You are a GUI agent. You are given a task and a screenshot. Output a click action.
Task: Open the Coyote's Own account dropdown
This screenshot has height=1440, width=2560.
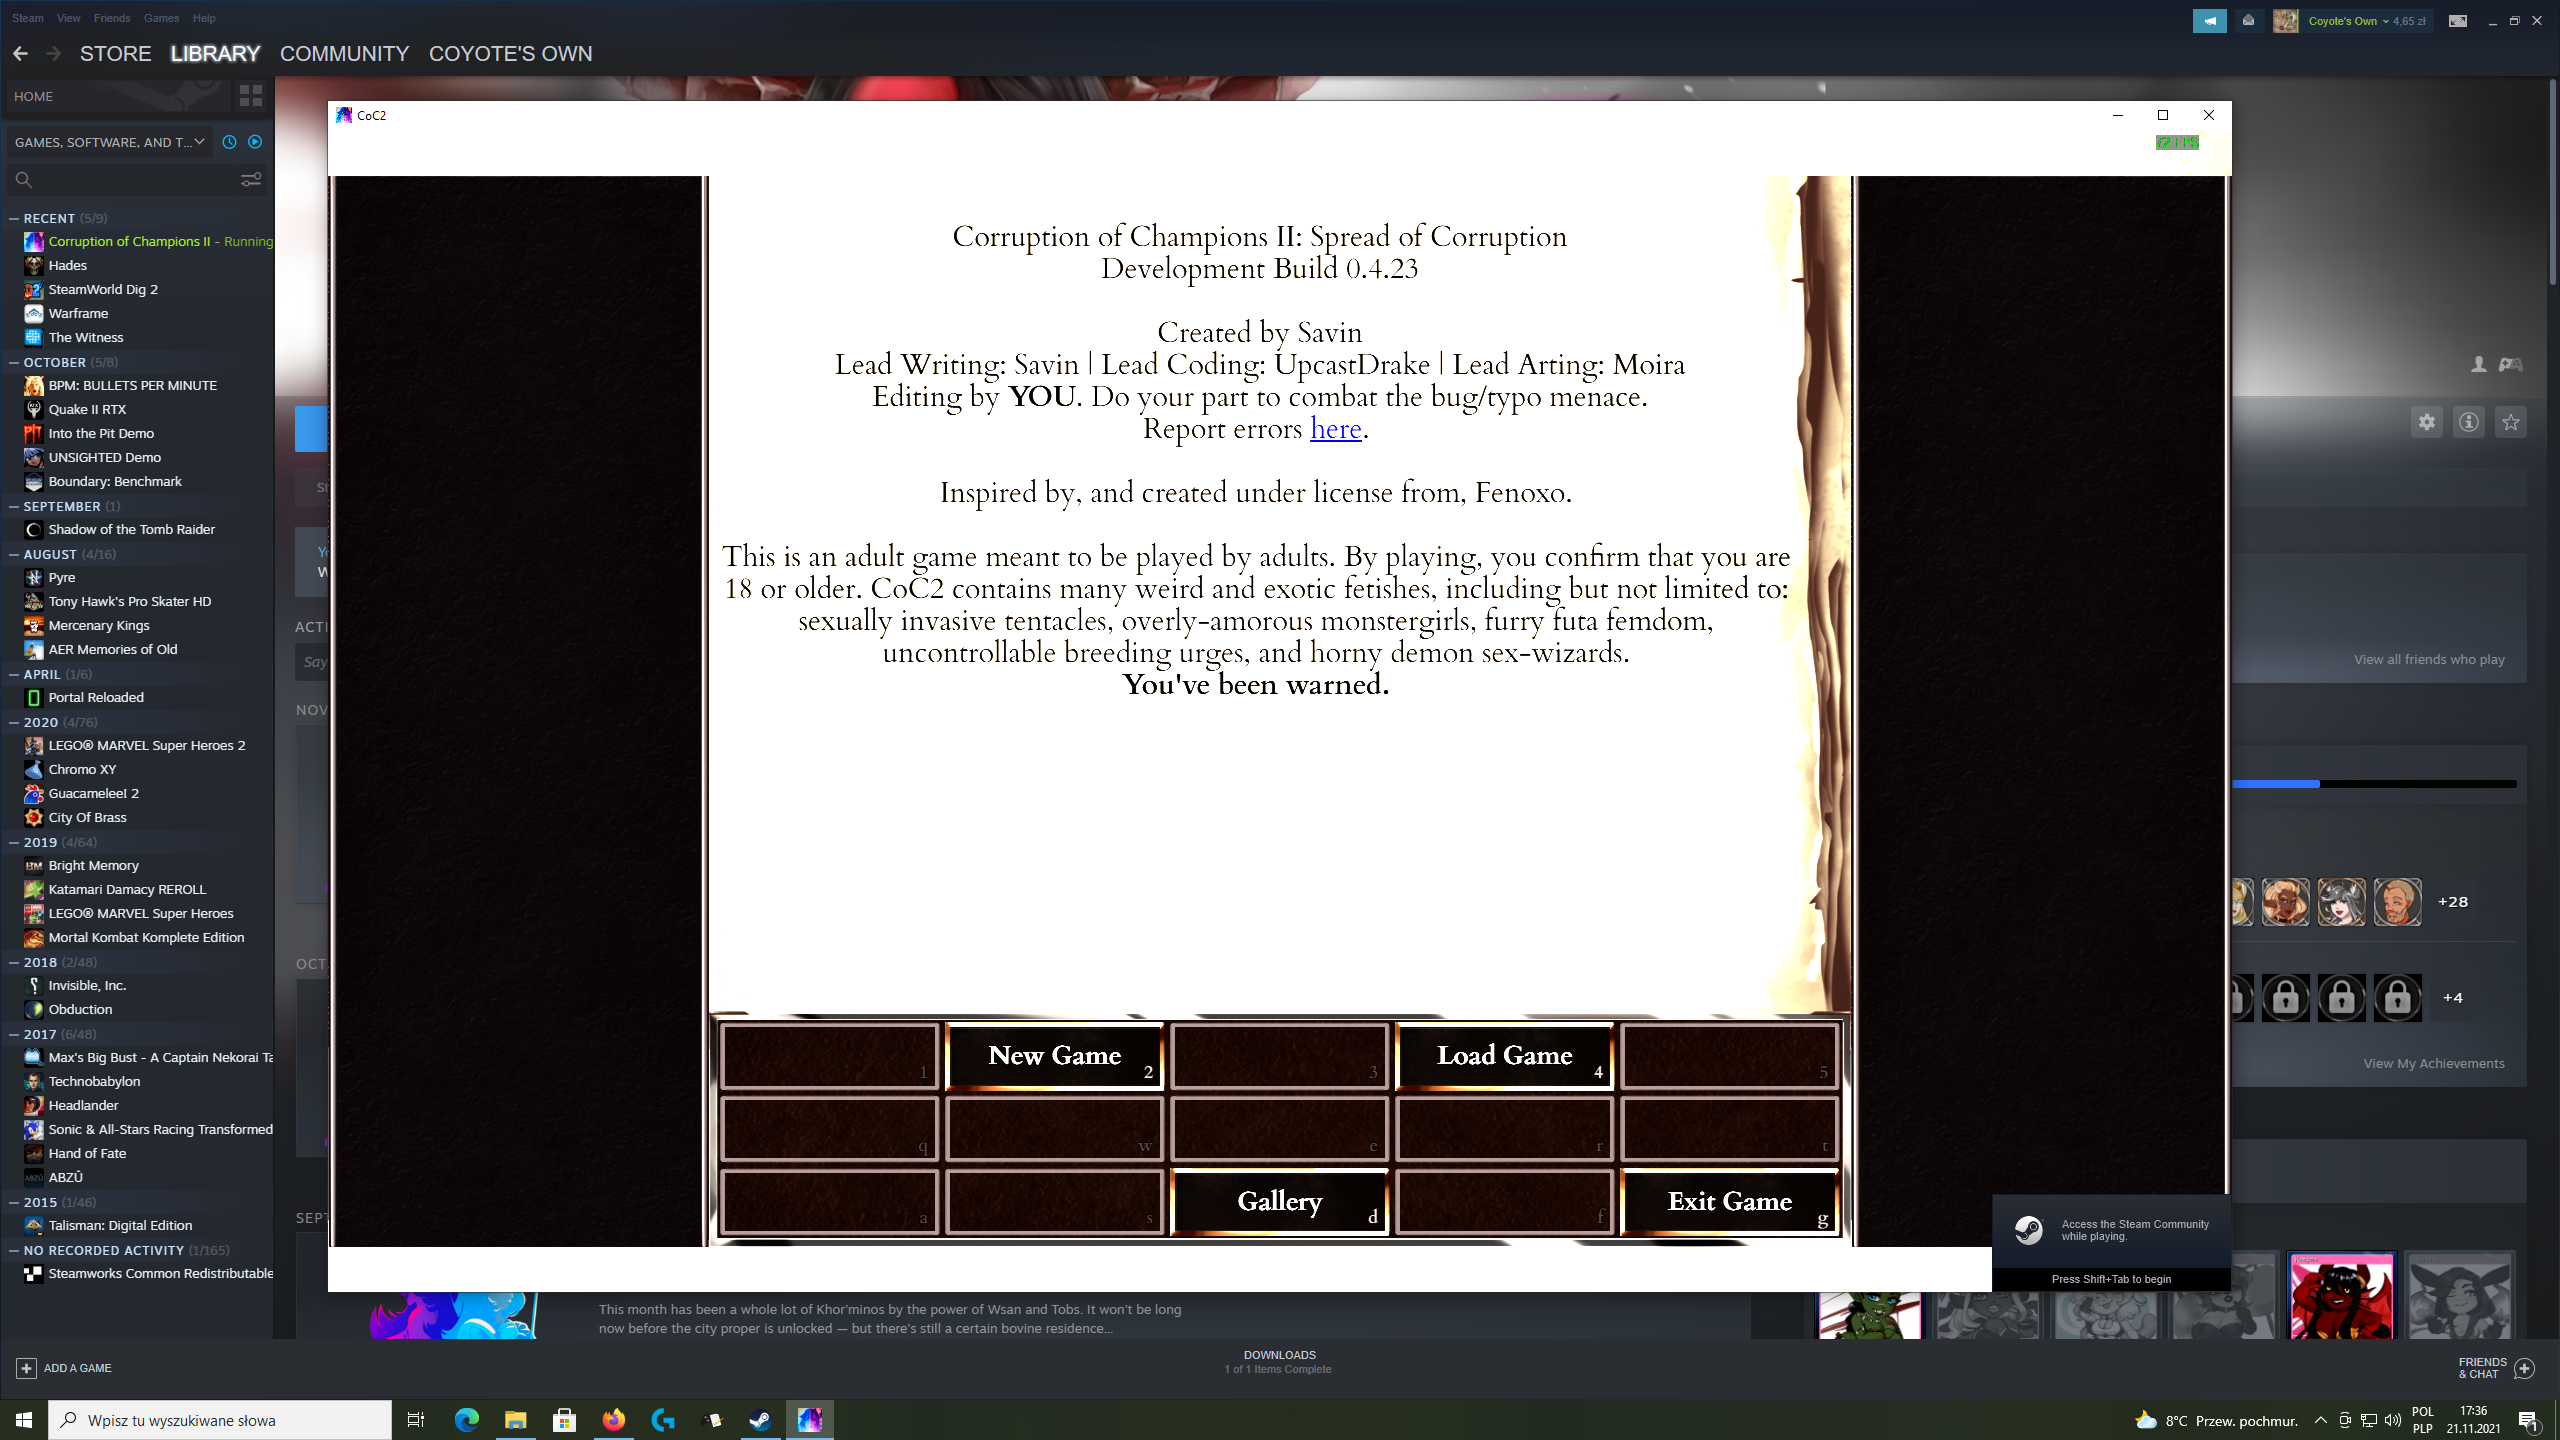[2366, 21]
